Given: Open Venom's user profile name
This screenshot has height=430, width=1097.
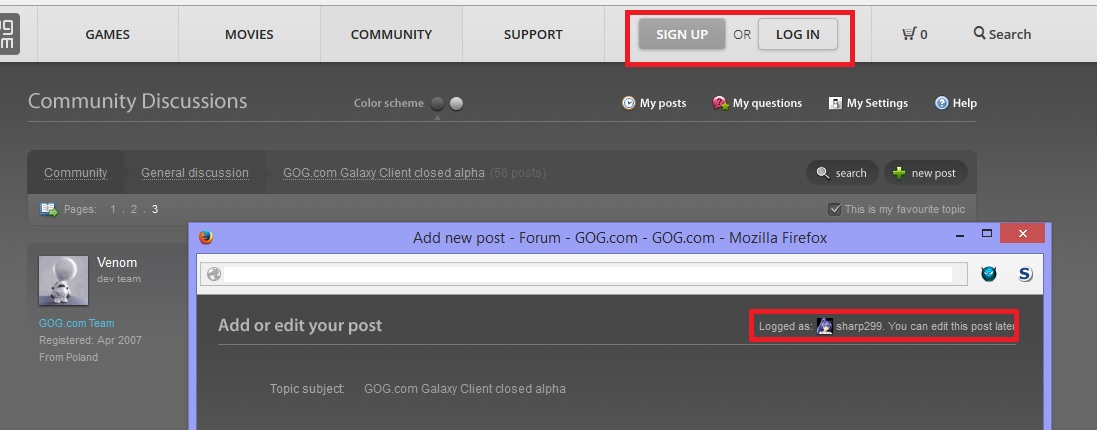Looking at the screenshot, I should (x=117, y=263).
